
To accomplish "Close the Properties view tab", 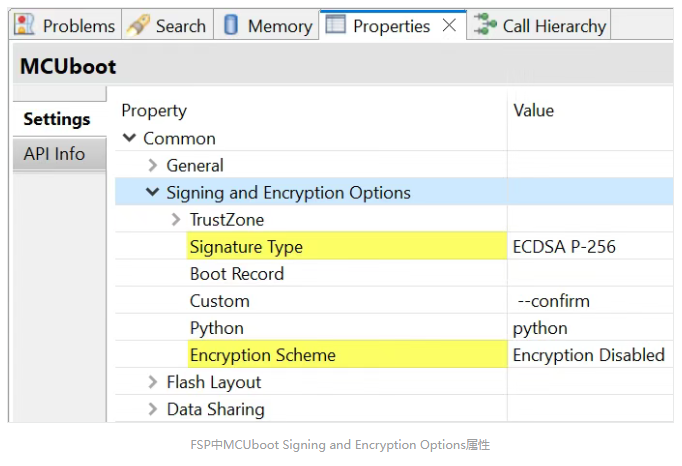I will pos(449,25).
